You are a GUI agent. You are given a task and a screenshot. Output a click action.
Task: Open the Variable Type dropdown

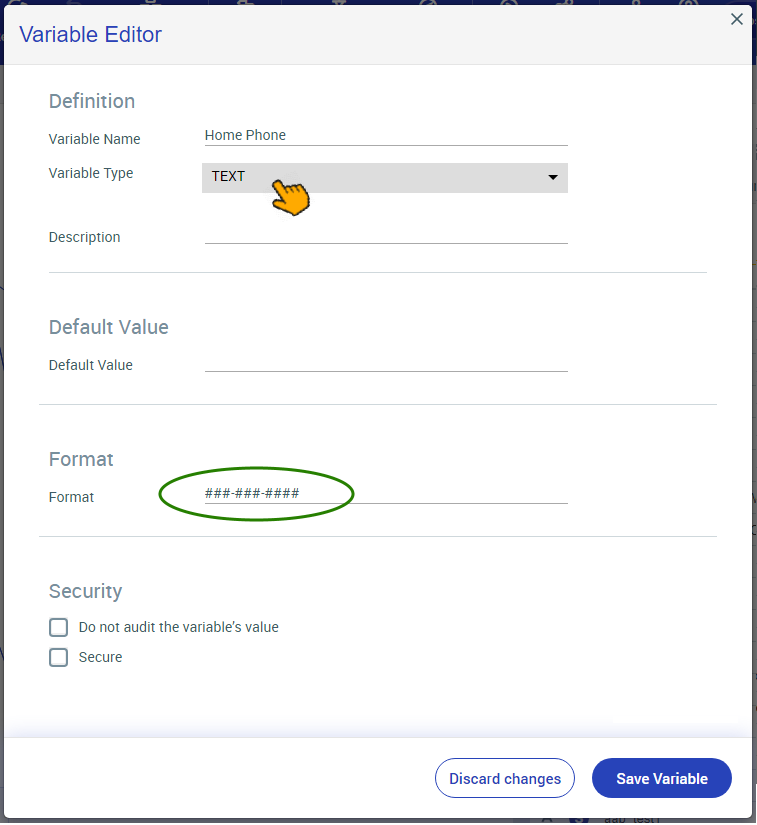click(x=385, y=178)
